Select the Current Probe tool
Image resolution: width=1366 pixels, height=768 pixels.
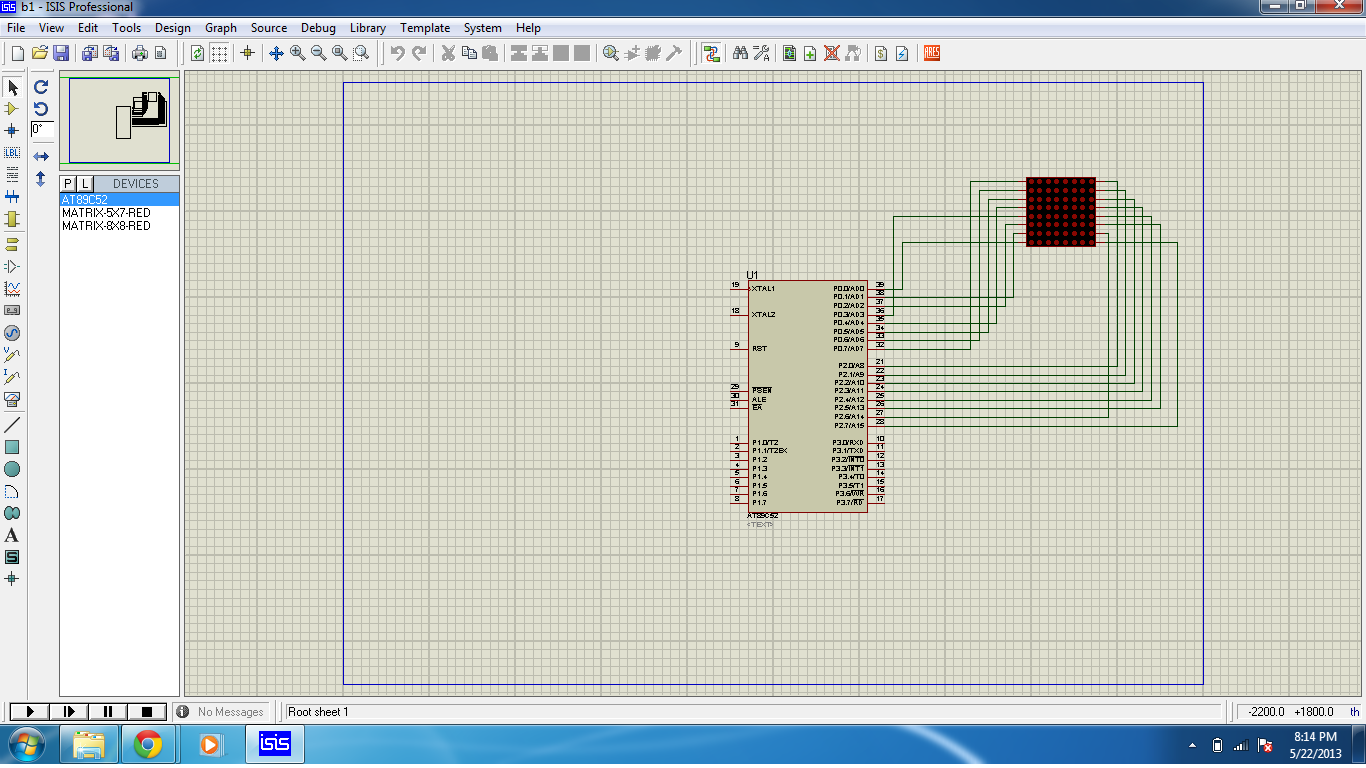click(12, 376)
